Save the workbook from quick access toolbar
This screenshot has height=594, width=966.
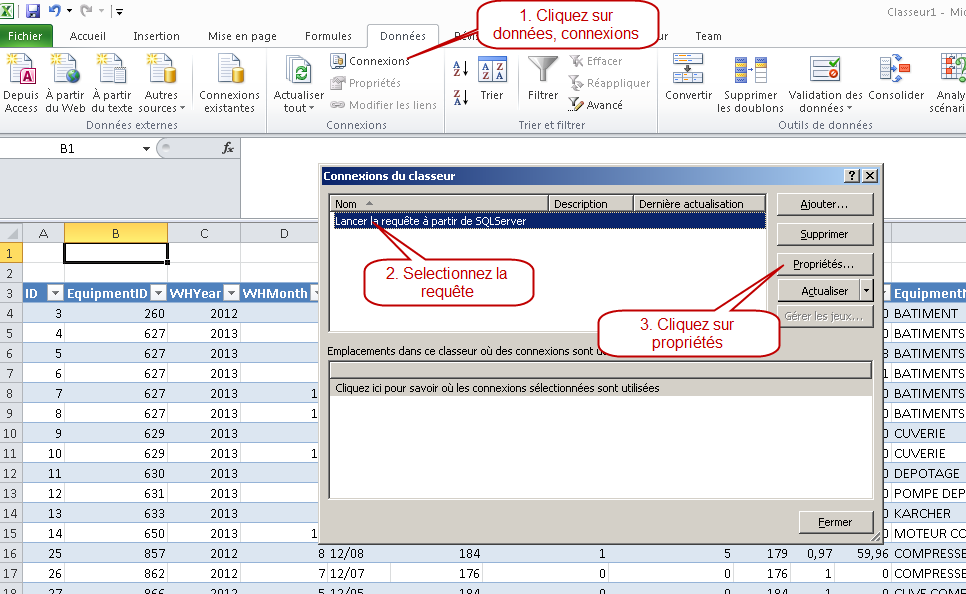(33, 10)
